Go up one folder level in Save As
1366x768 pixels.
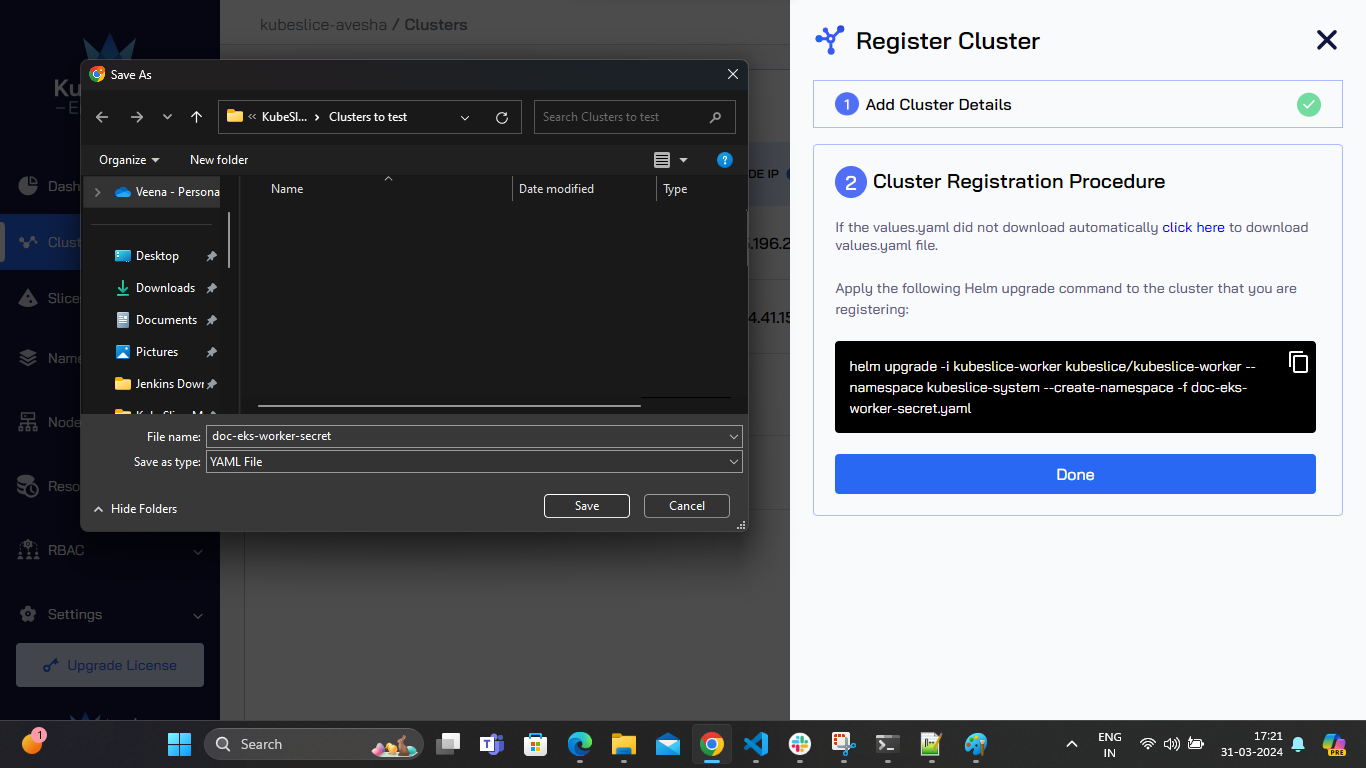click(196, 117)
